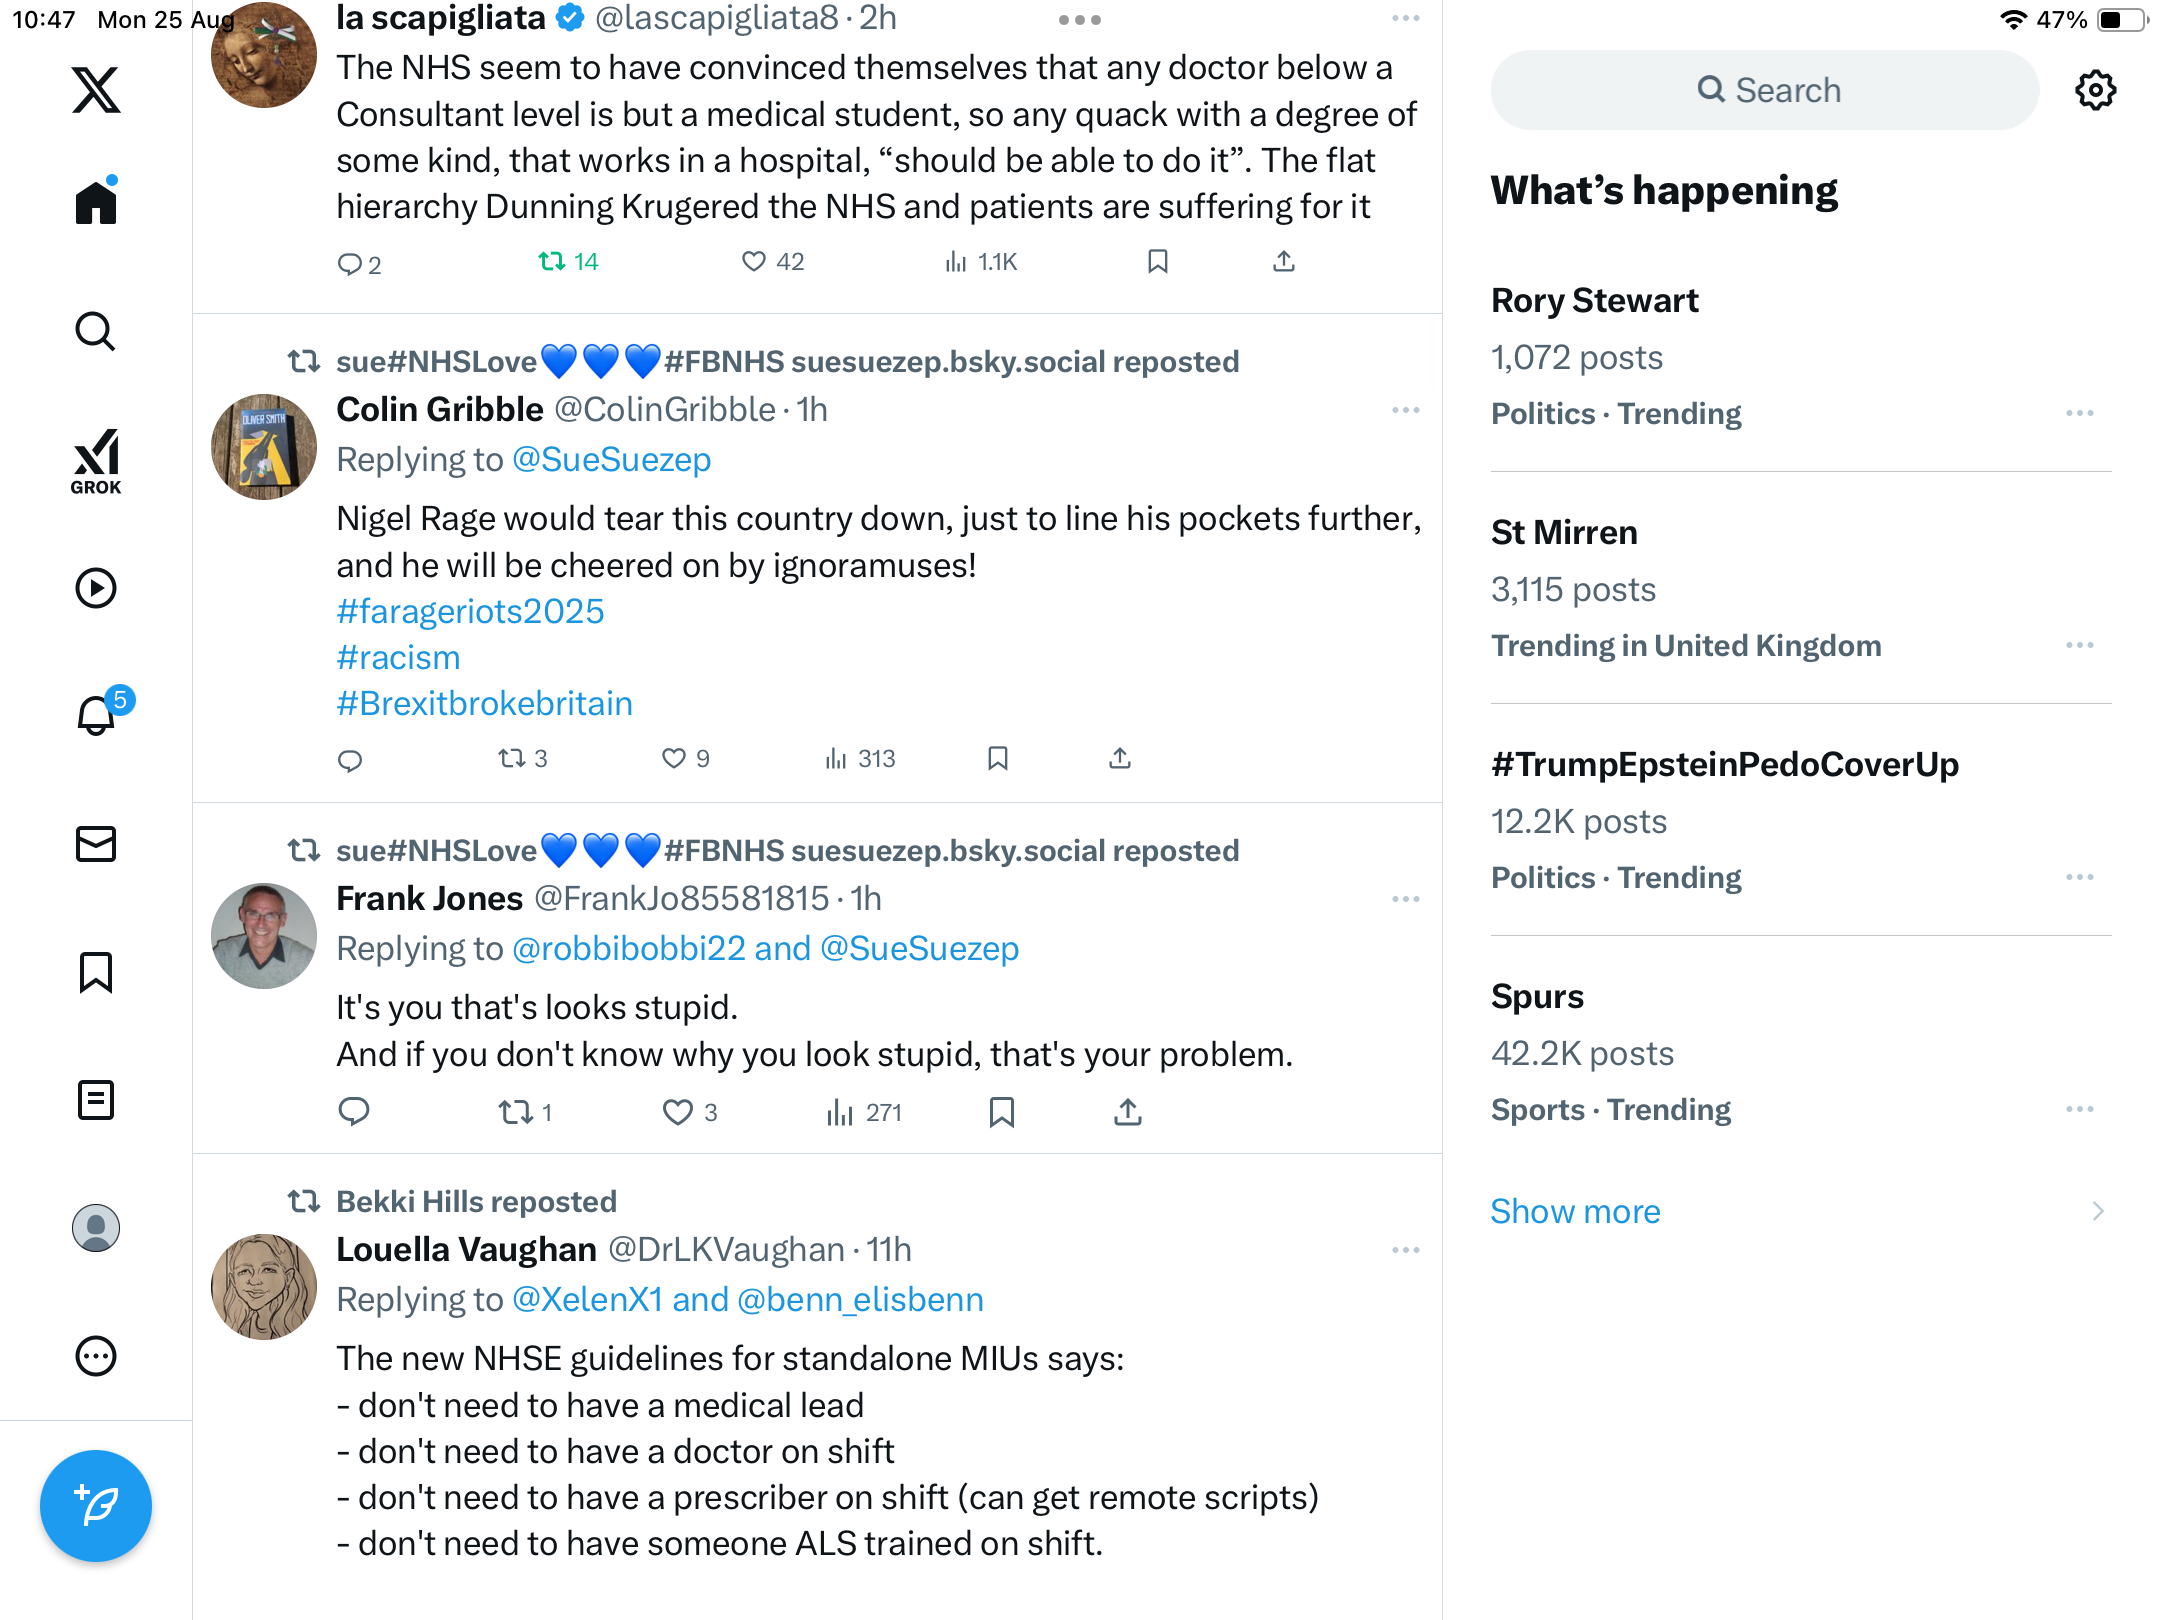Screen dimensions: 2160x1620
Task: Open the Notifications bell
Action: pos(96,715)
